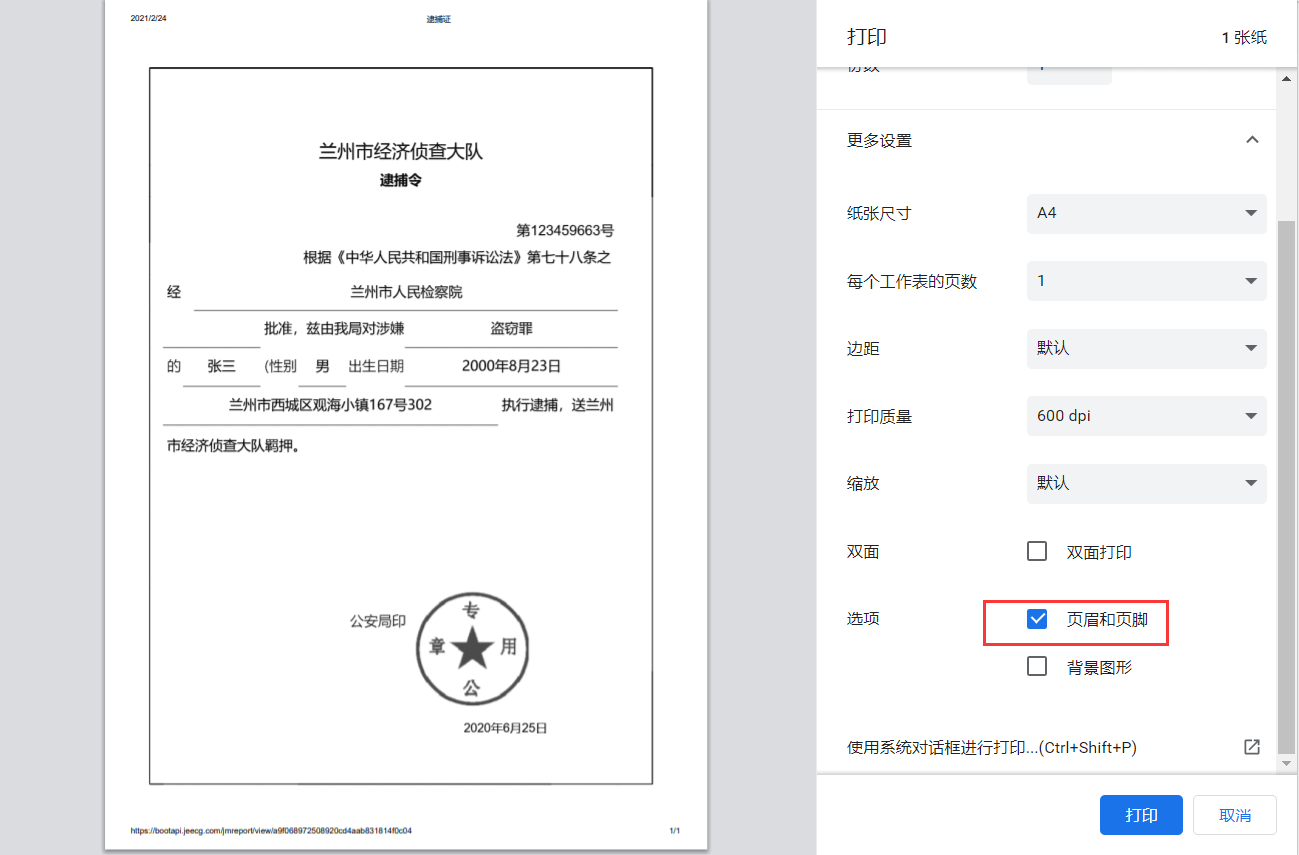Click the 取消 button

pos(1234,815)
